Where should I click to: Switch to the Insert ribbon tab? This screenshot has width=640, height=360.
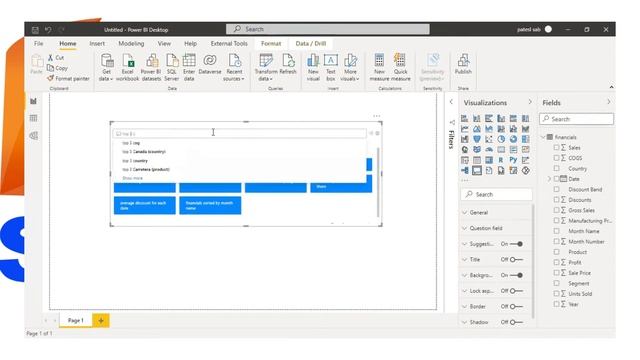[97, 43]
